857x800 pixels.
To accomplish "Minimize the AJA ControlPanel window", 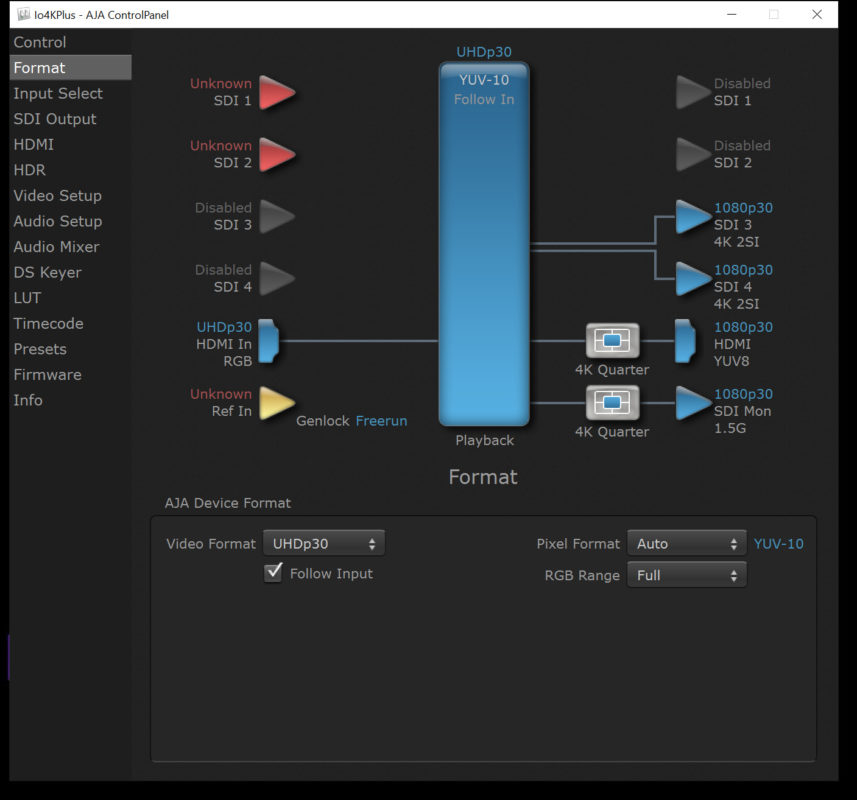I will click(x=731, y=14).
